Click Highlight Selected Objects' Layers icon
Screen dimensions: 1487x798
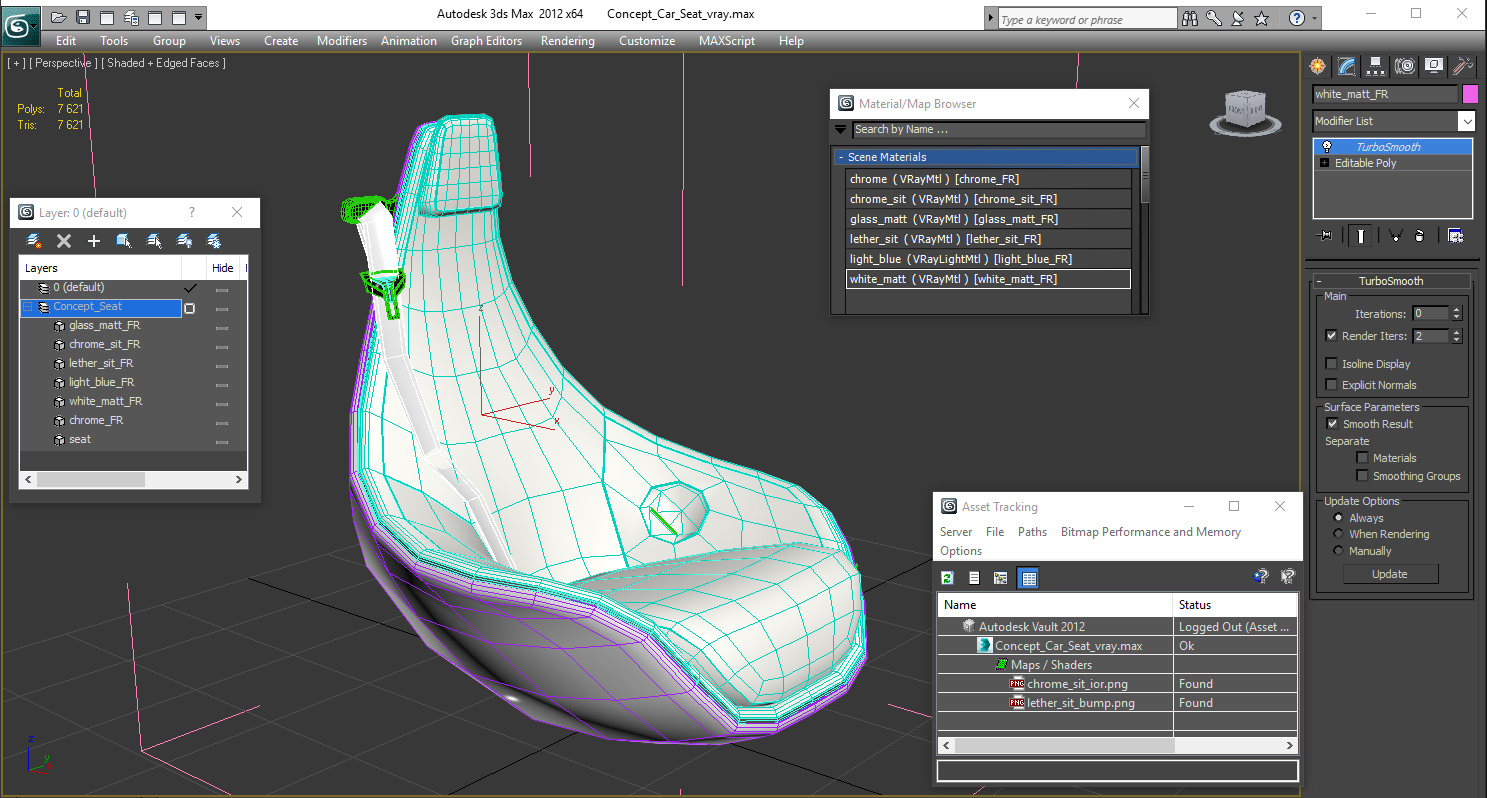(x=154, y=241)
